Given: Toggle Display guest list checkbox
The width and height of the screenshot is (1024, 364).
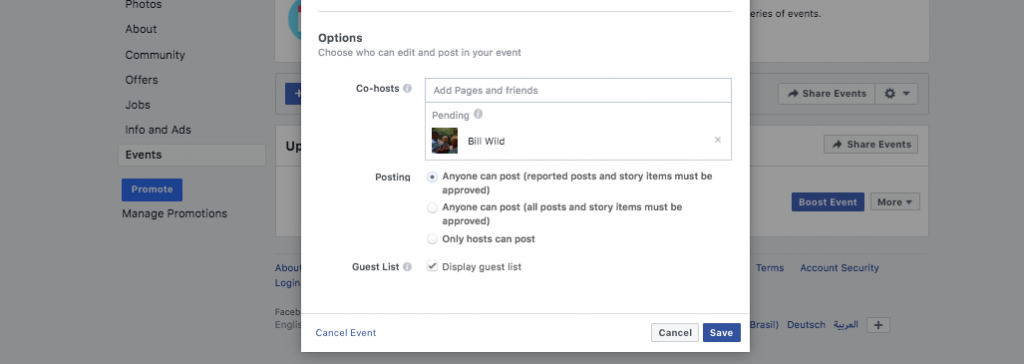Looking at the screenshot, I should coord(432,267).
